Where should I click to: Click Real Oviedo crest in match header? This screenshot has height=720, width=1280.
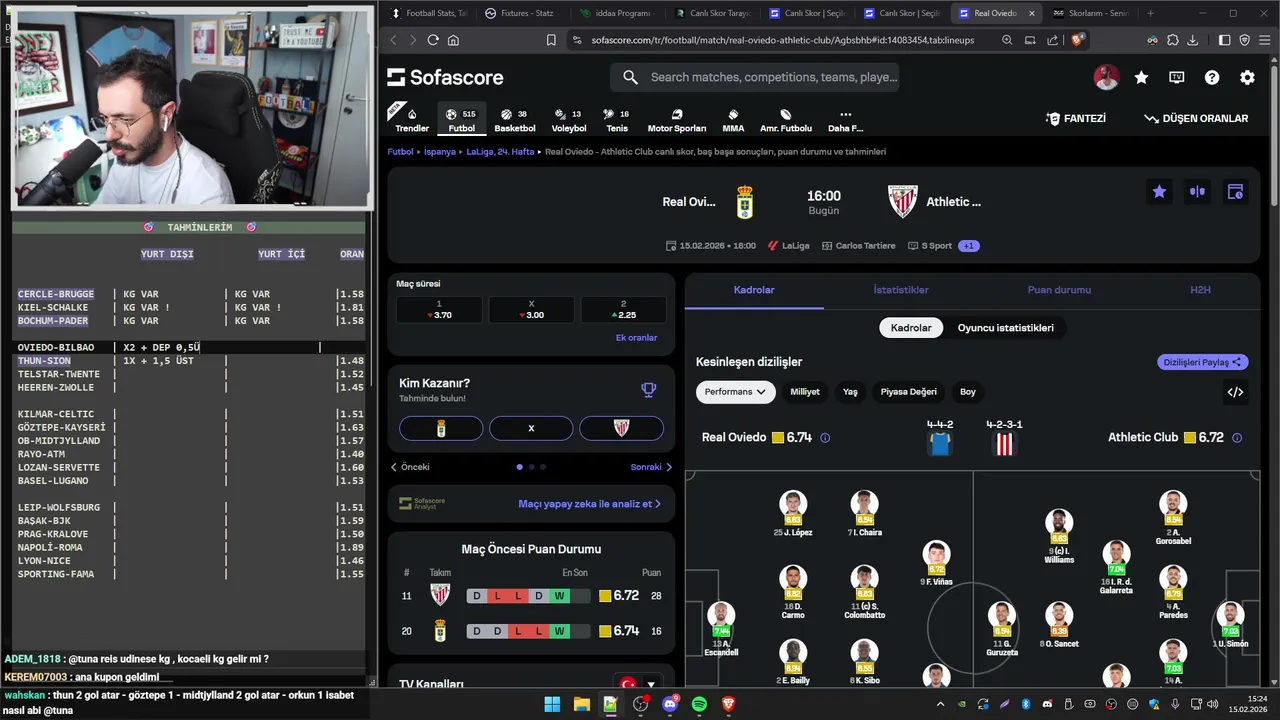point(744,202)
